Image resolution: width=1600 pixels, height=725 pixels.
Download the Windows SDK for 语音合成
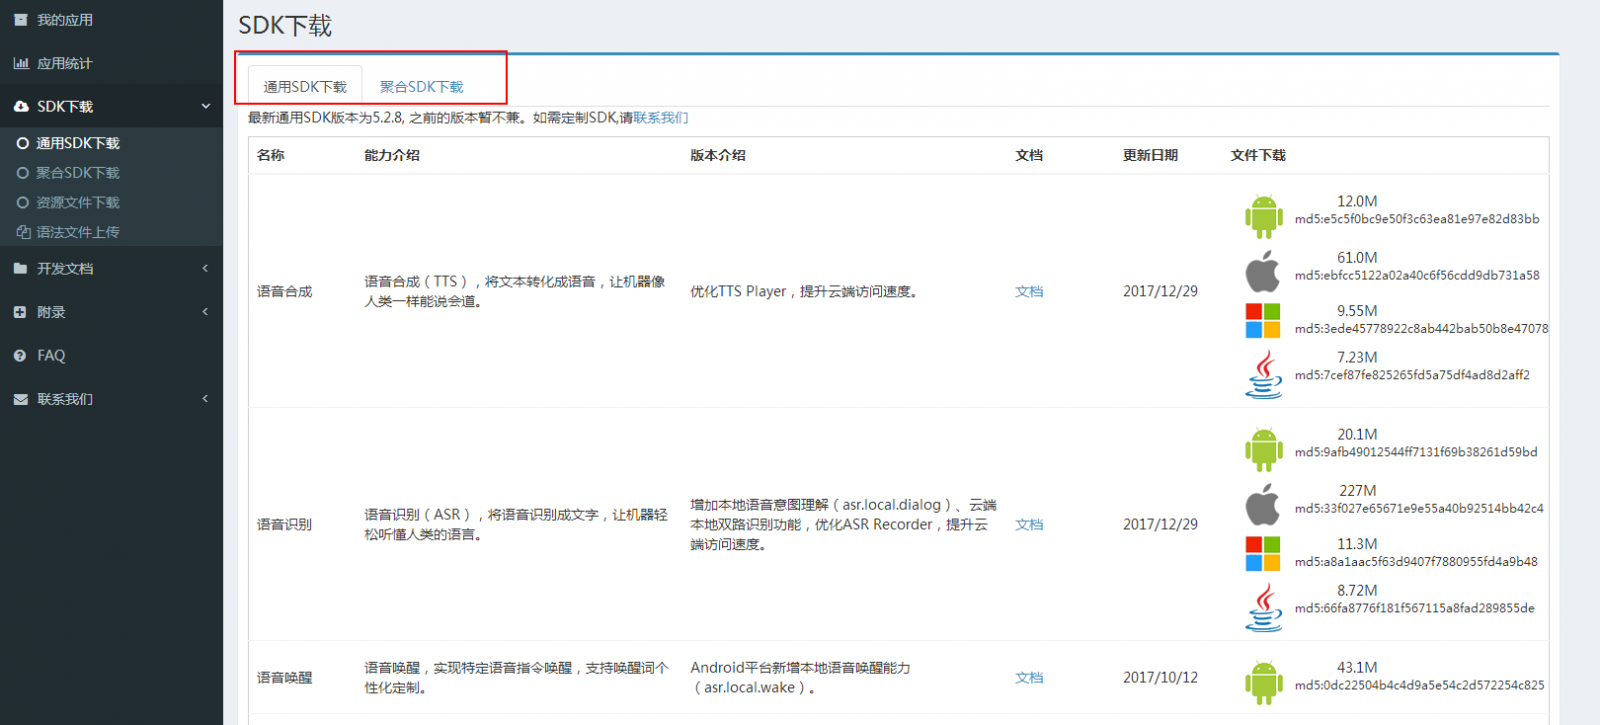(x=1263, y=321)
